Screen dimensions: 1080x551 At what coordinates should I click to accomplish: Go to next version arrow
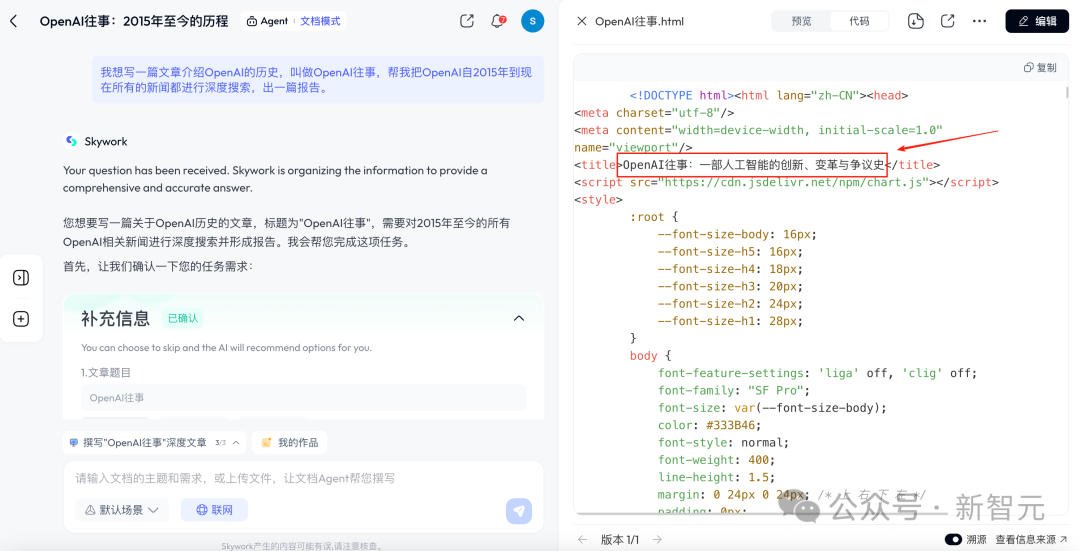pyautogui.click(x=657, y=539)
